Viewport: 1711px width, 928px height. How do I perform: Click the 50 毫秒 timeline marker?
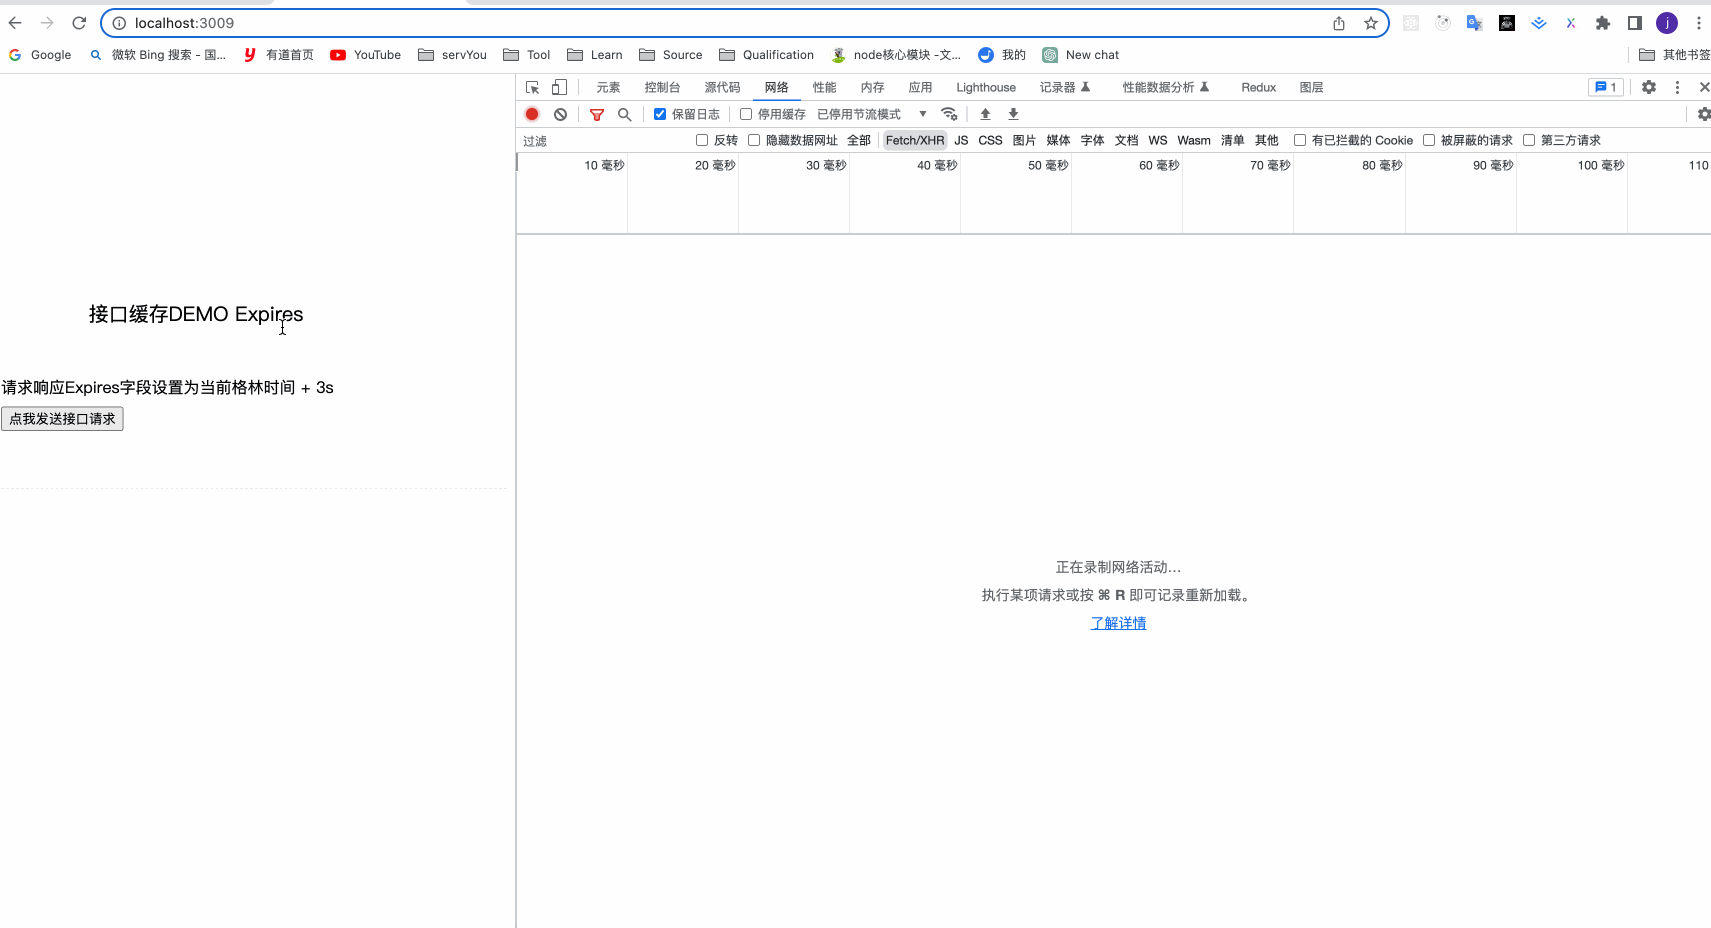[1048, 165]
